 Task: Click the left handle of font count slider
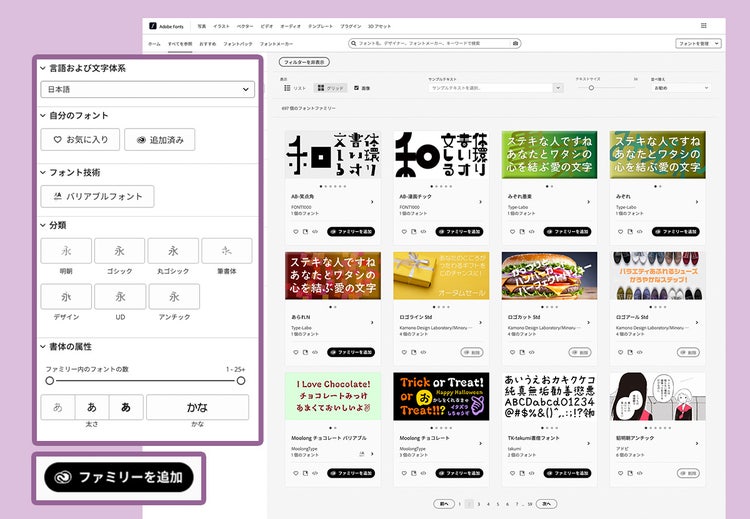point(50,381)
